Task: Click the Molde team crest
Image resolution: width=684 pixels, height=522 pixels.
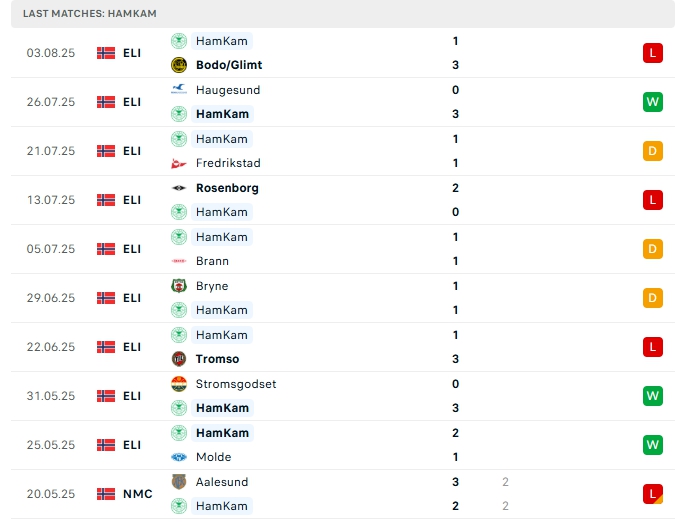Action: pyautogui.click(x=179, y=457)
